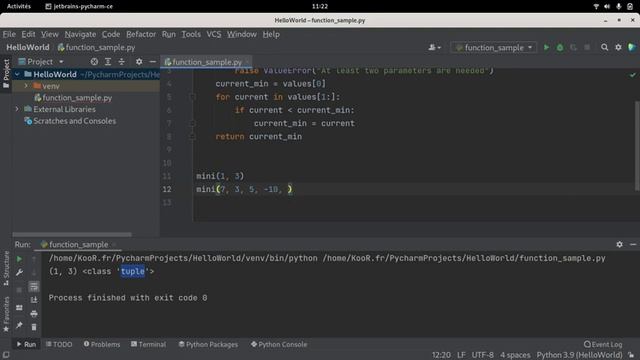Screen dimensions: 640x360
Task: Open the TODO tool tab
Action: (59, 344)
